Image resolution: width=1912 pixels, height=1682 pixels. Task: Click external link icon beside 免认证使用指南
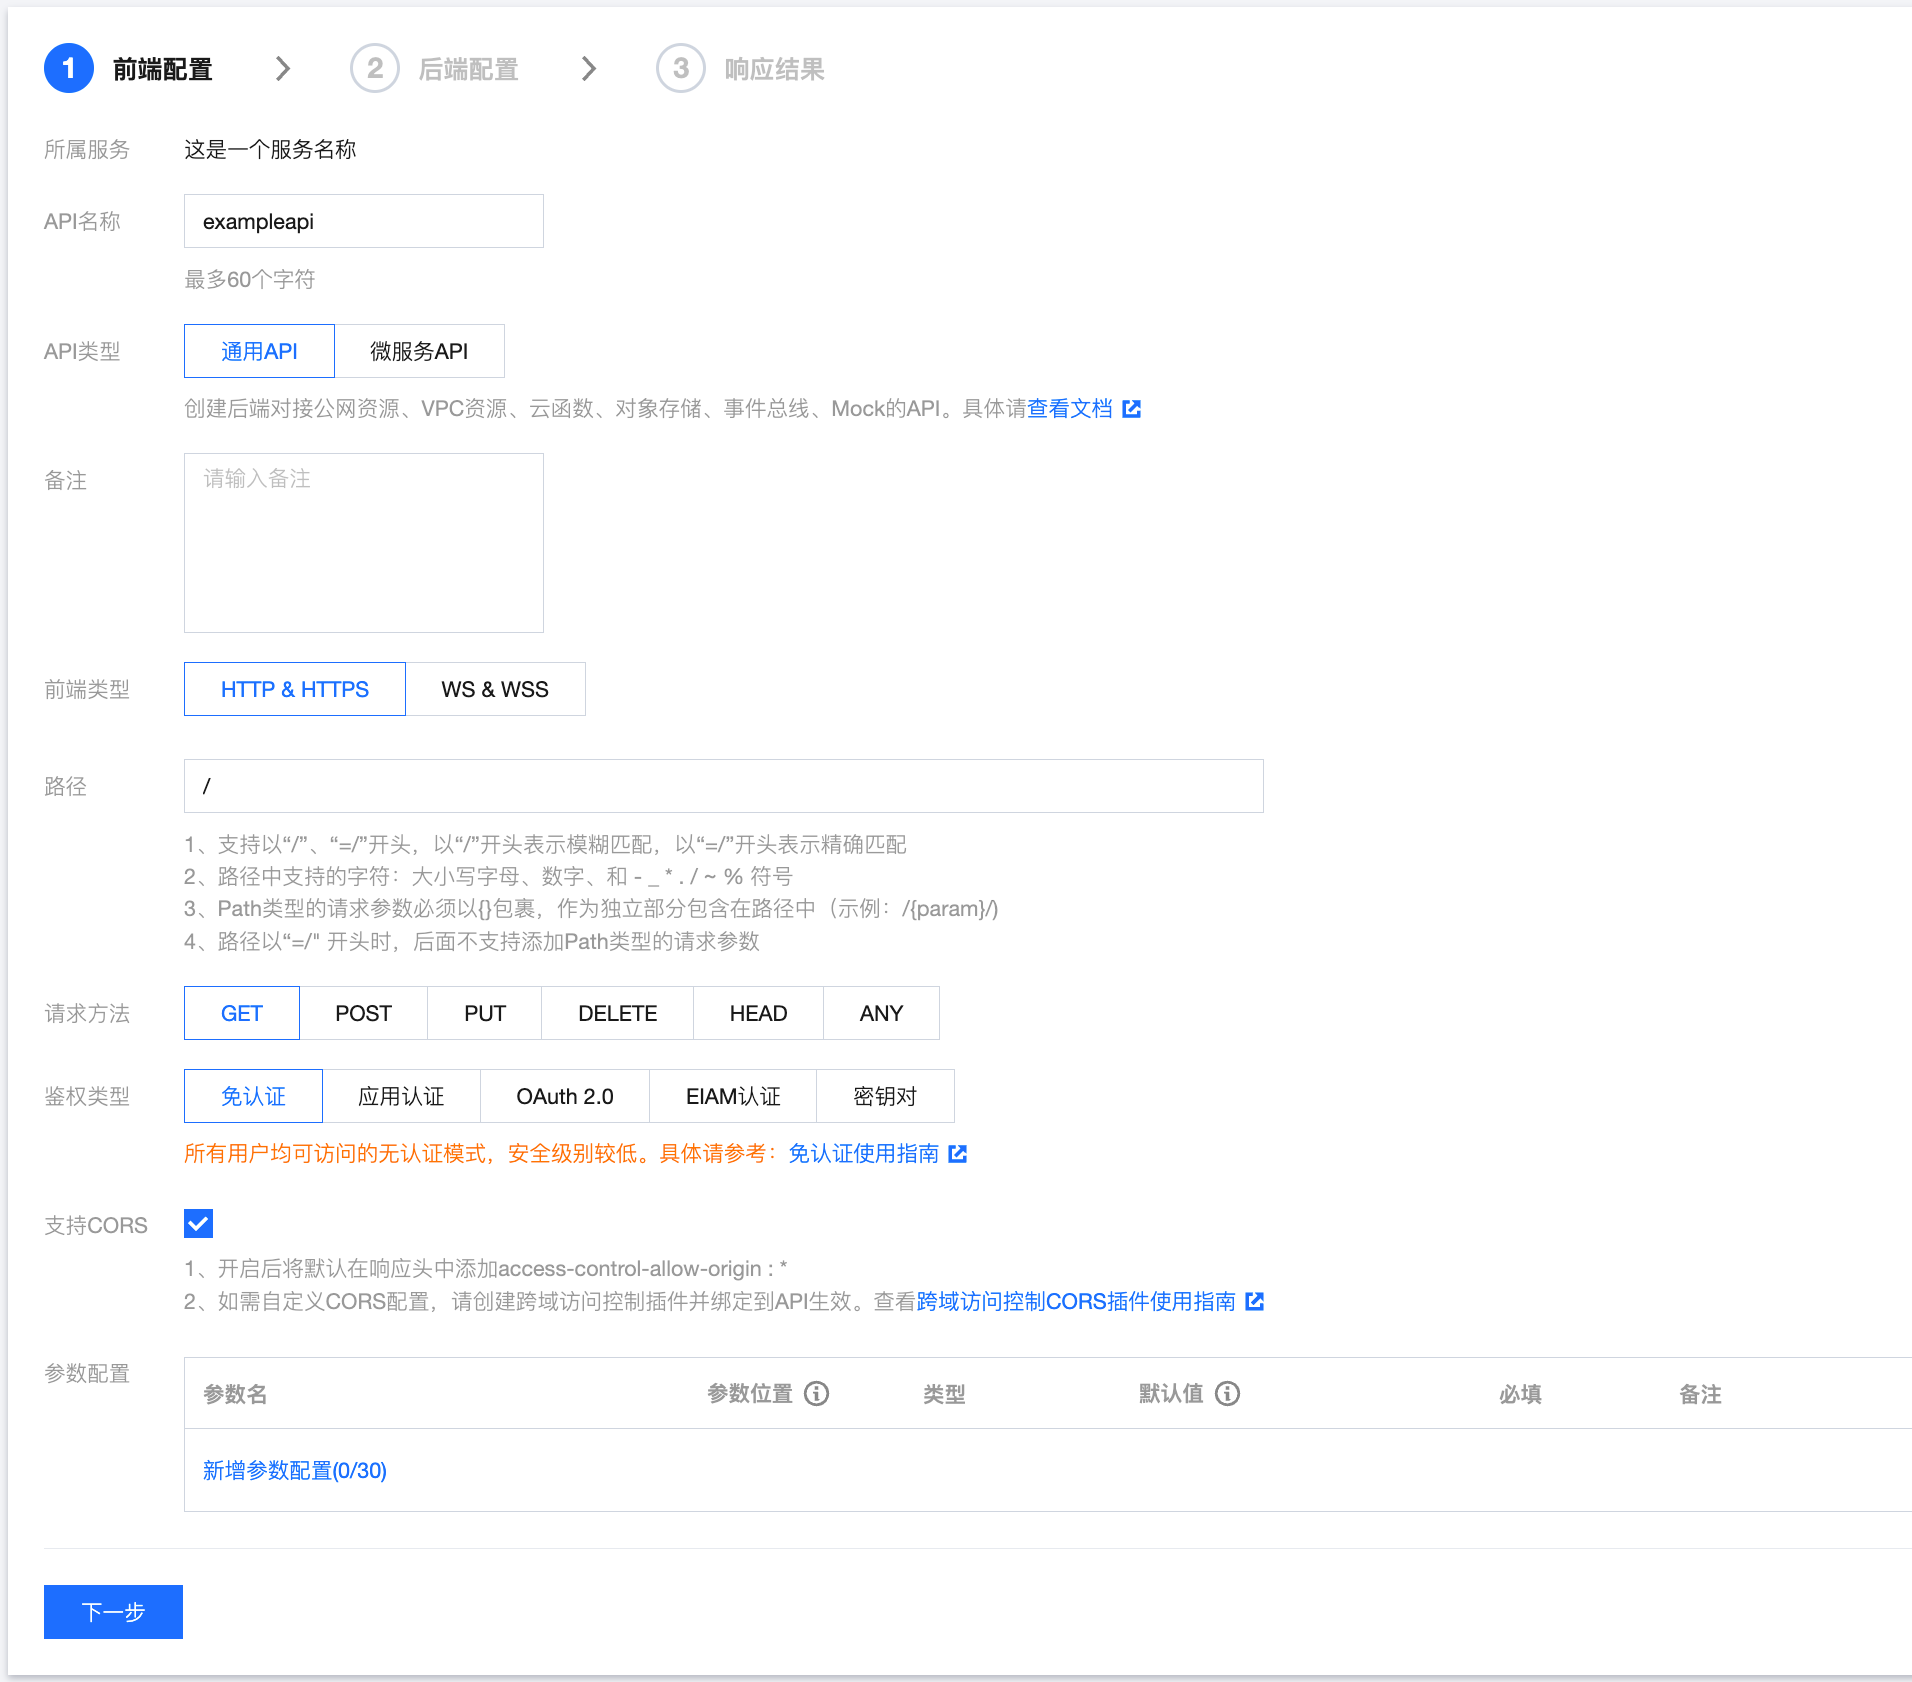tap(958, 1154)
